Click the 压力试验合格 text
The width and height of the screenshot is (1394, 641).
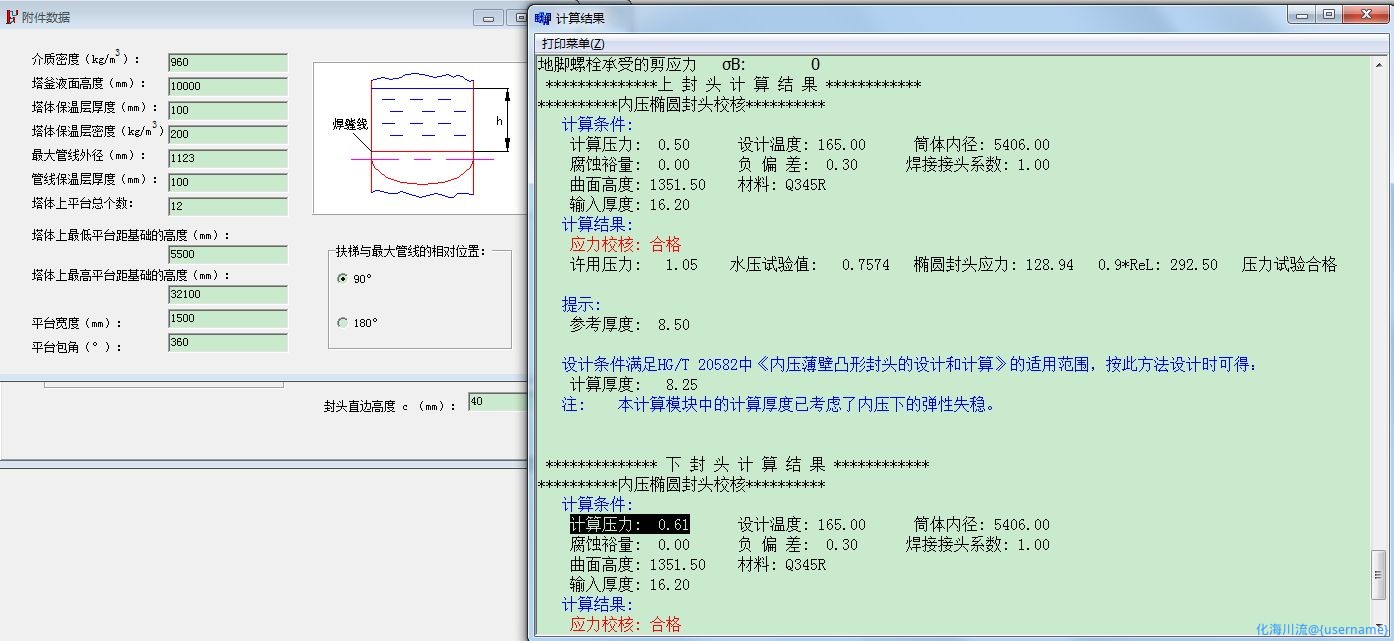[x=1289, y=265]
